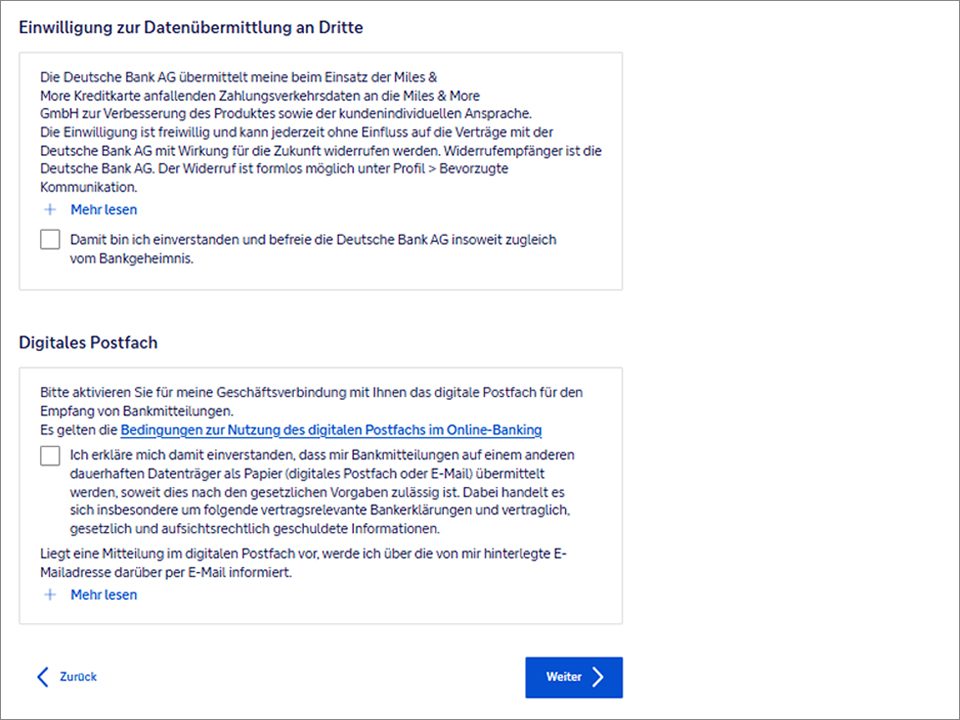Viewport: 960px width, 720px height.
Task: Expand 'Mehr lesen' in the Datenübermittlung section
Action: click(103, 210)
